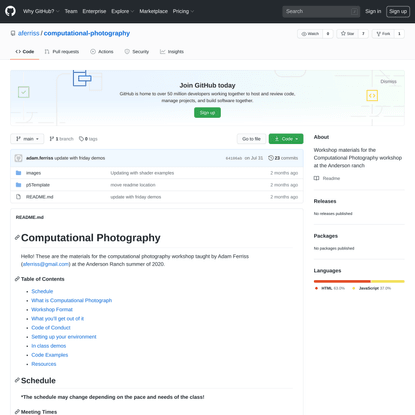Select the Code tab
This screenshot has width=415, height=415.
click(x=25, y=52)
